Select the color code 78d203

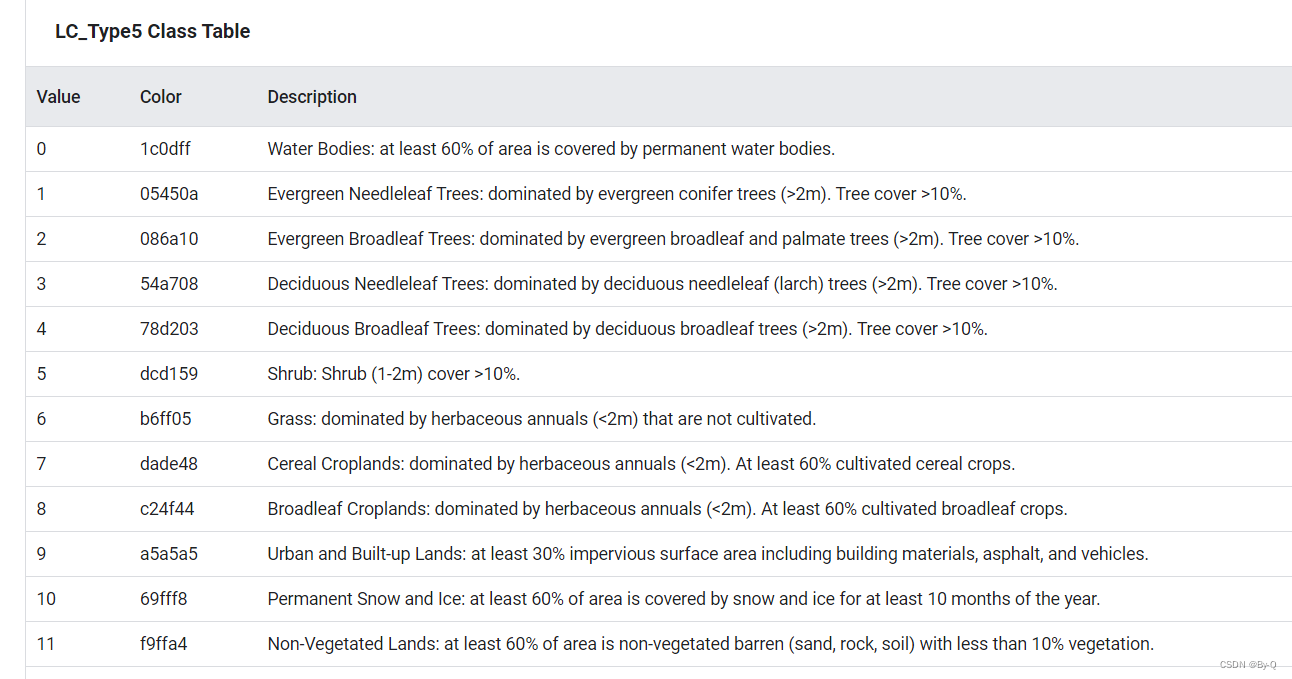pos(169,329)
